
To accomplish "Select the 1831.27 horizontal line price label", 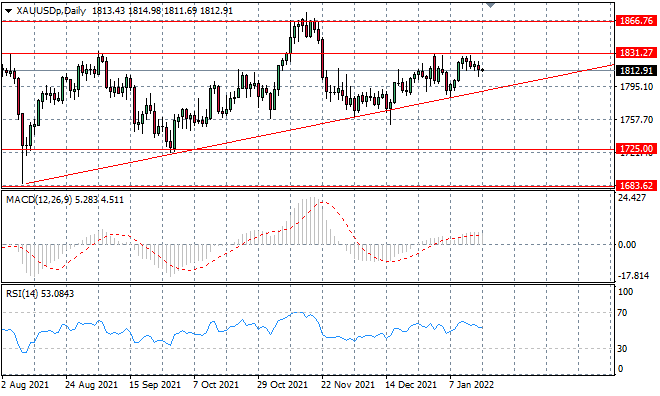I will coord(636,53).
